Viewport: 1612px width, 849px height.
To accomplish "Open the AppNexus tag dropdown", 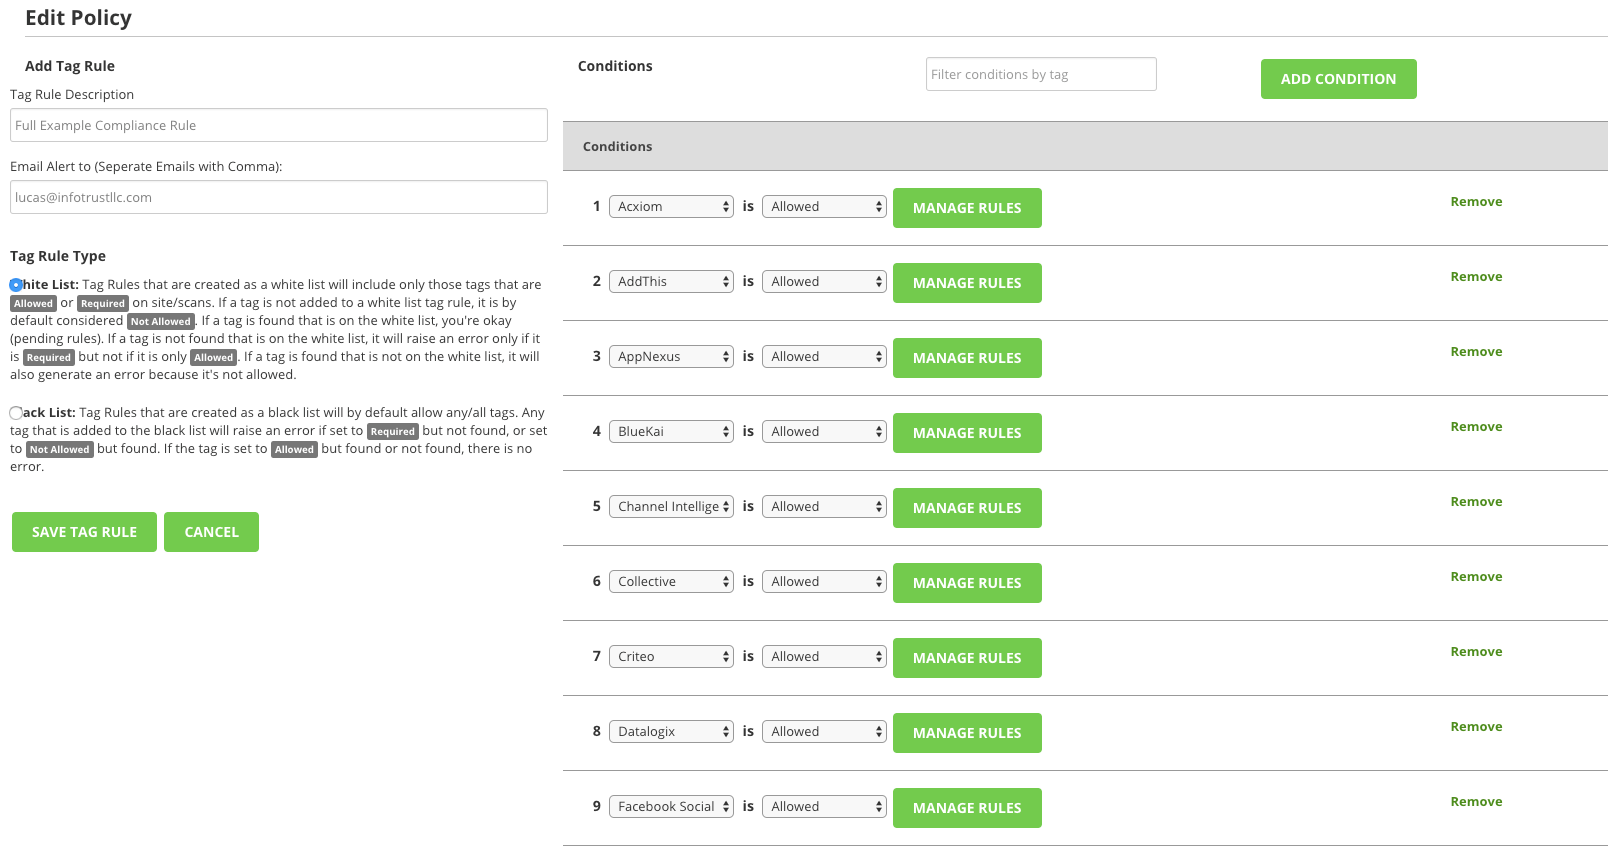I will (671, 357).
